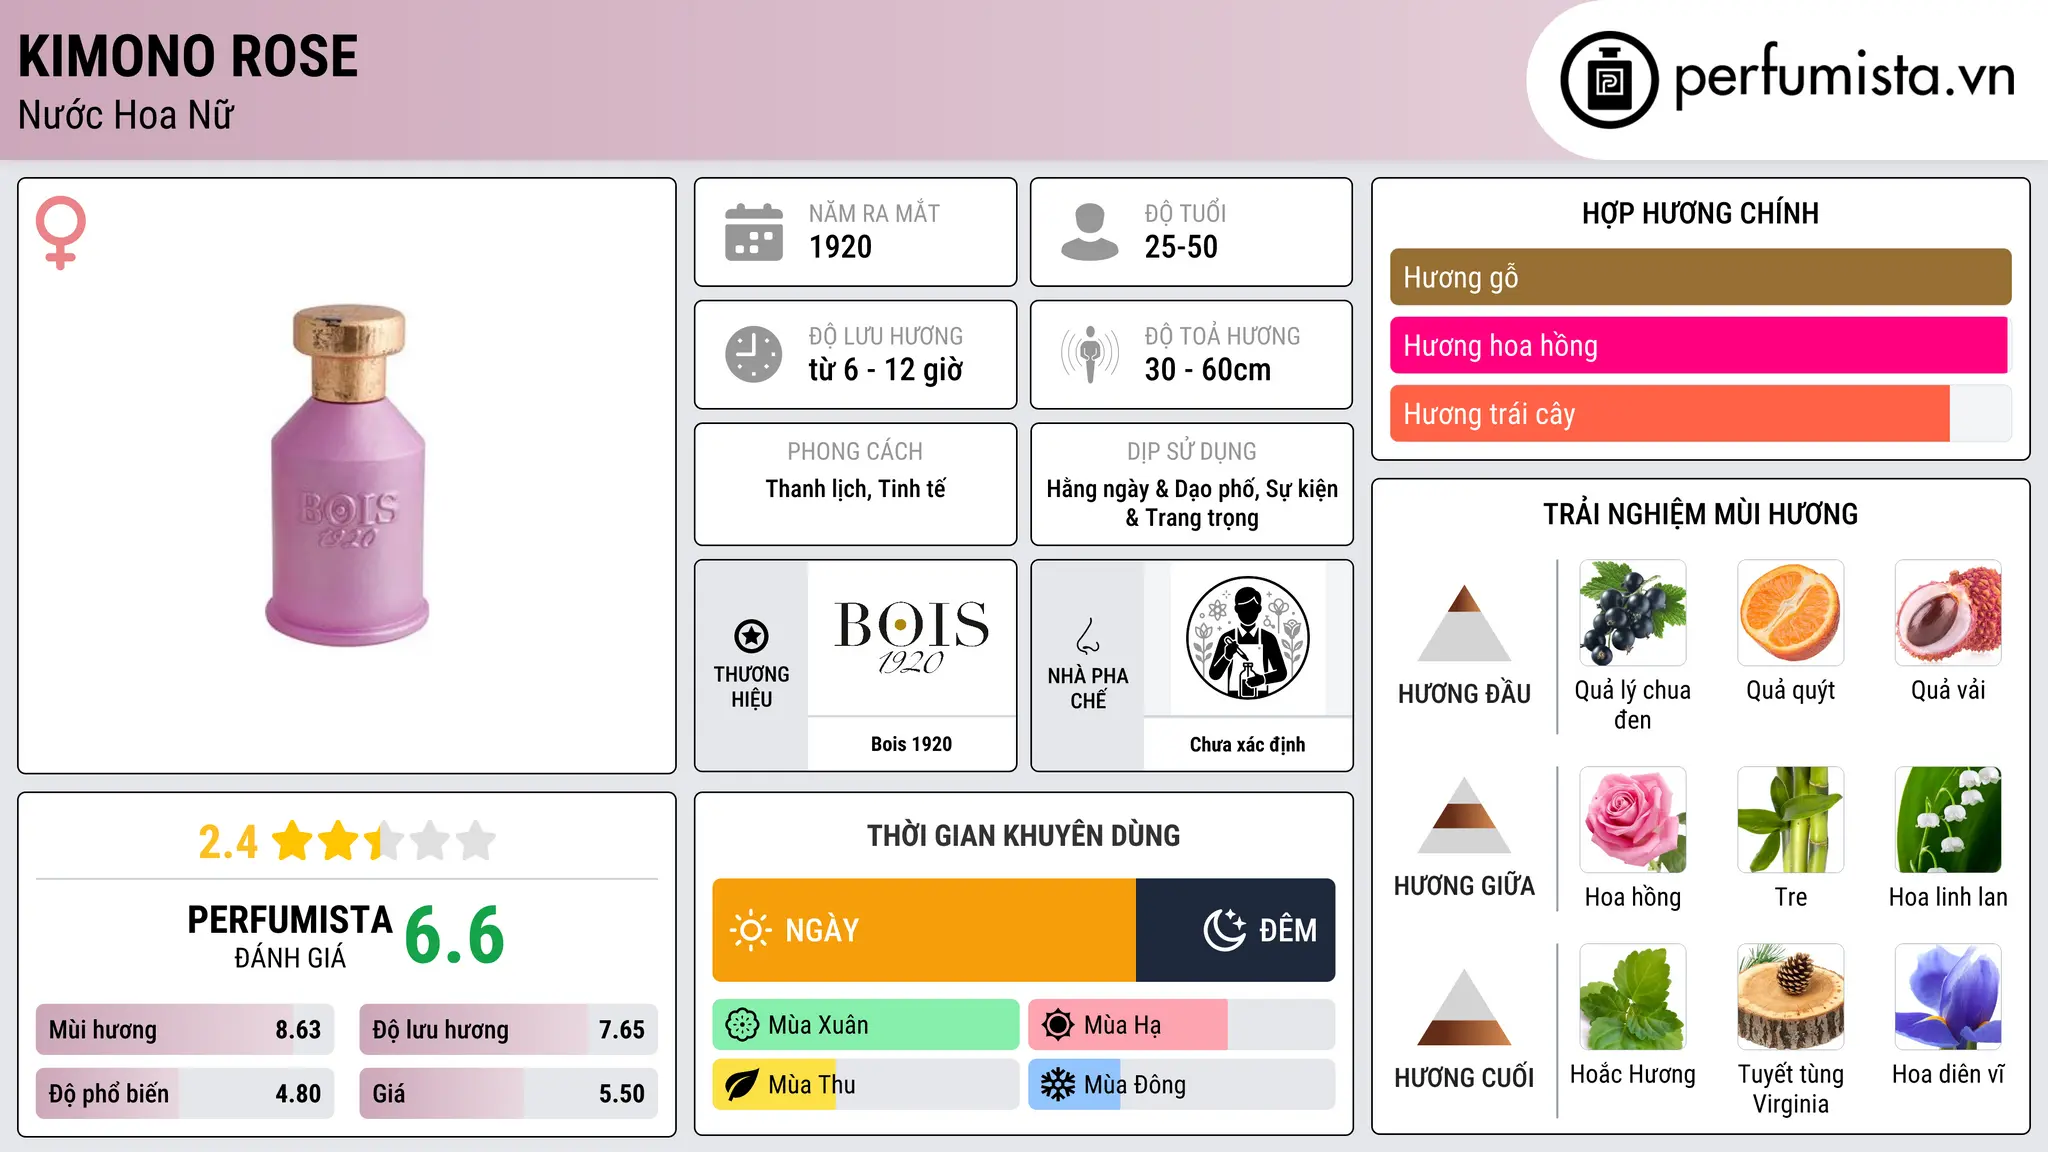Click the clock icon beside Độ lưu hương
This screenshot has height=1152, width=2048.
pos(754,354)
